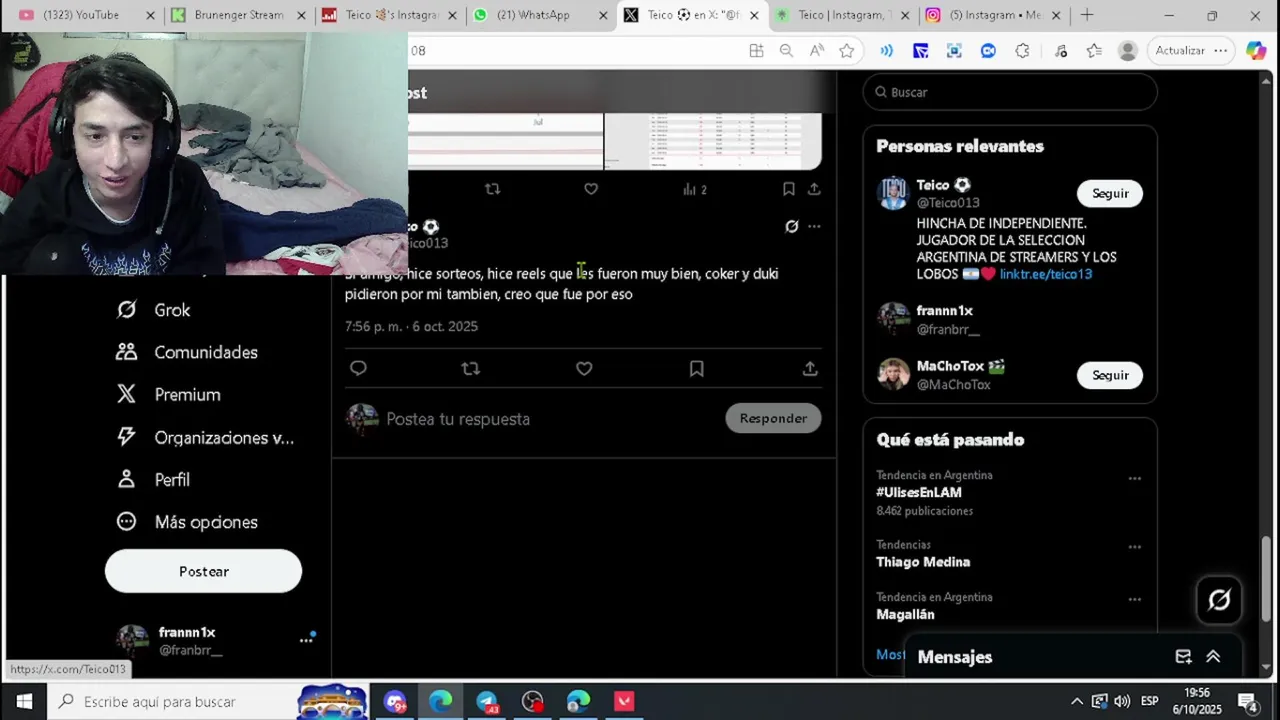This screenshot has width=1280, height=720.
Task: Bookmark the main post
Action: click(697, 368)
